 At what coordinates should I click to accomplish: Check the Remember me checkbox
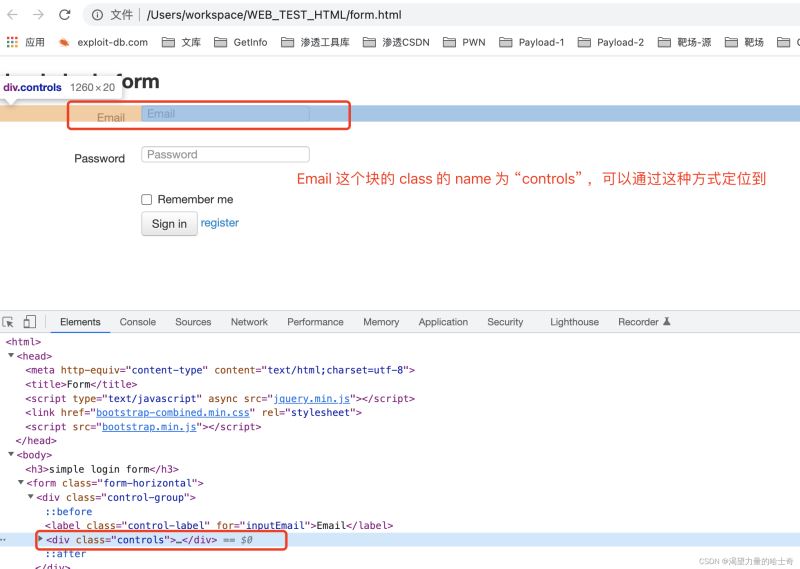coord(147,199)
